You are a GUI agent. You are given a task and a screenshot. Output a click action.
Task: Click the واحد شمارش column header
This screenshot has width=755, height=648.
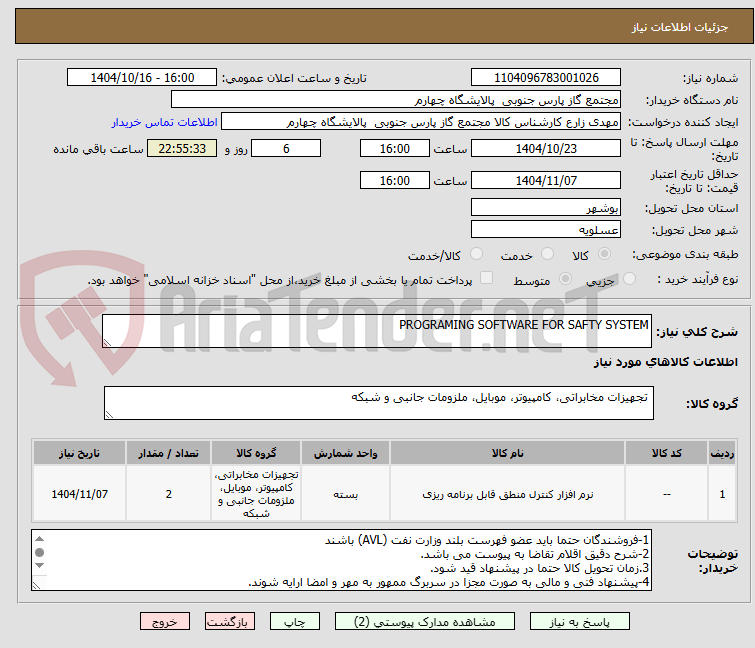pos(345,453)
